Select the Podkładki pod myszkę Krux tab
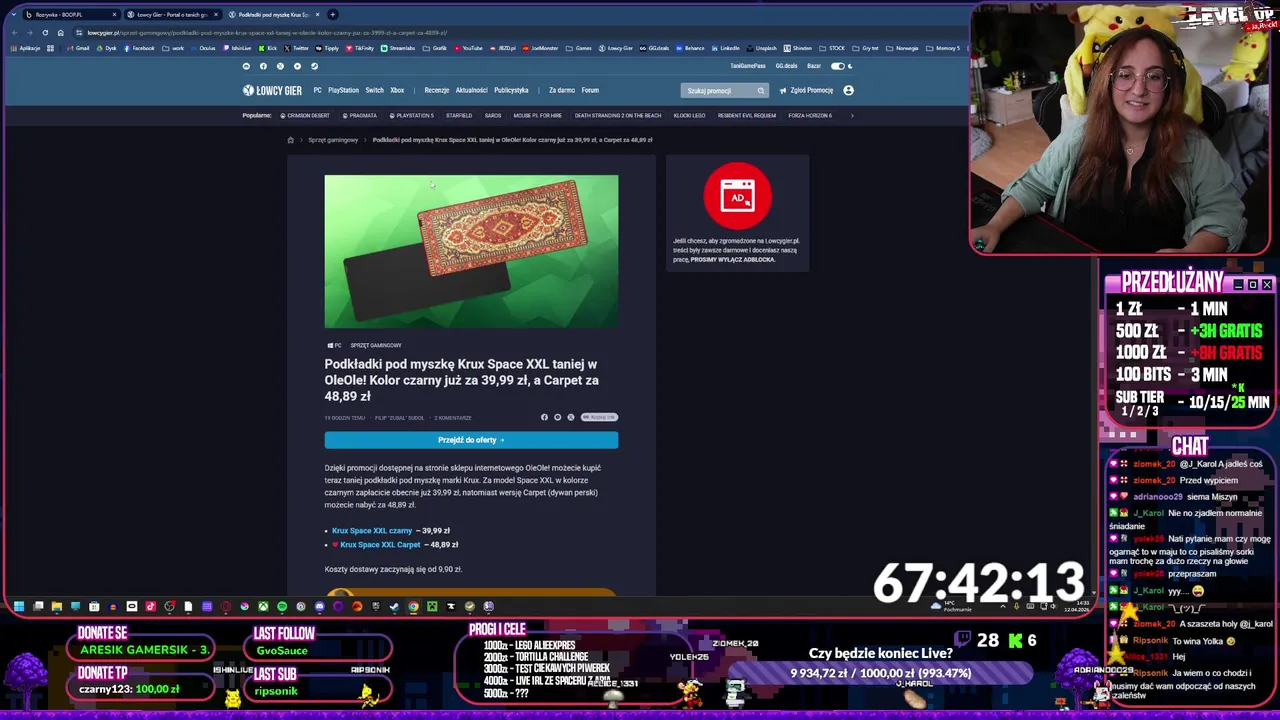Screen dimensions: 1280x720 [x=273, y=15]
